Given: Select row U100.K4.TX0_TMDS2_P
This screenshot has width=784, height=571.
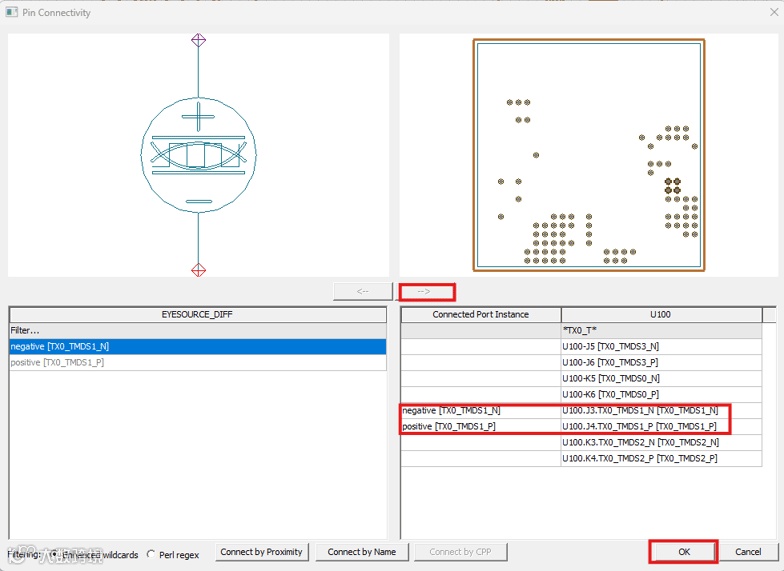Looking at the screenshot, I should point(661,458).
